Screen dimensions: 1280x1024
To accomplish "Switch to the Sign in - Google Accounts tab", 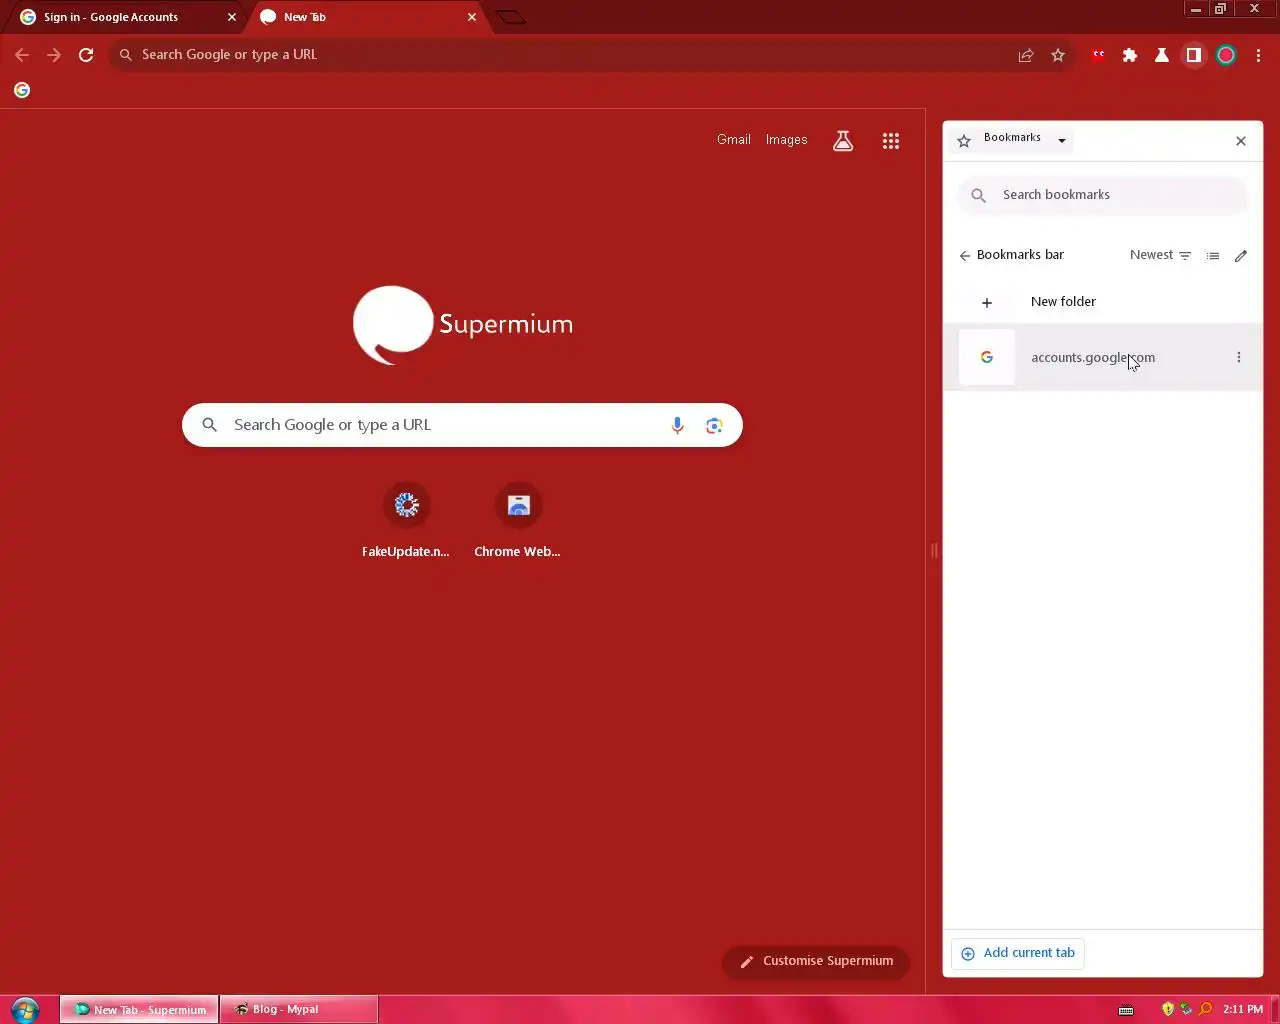I will click(x=125, y=17).
